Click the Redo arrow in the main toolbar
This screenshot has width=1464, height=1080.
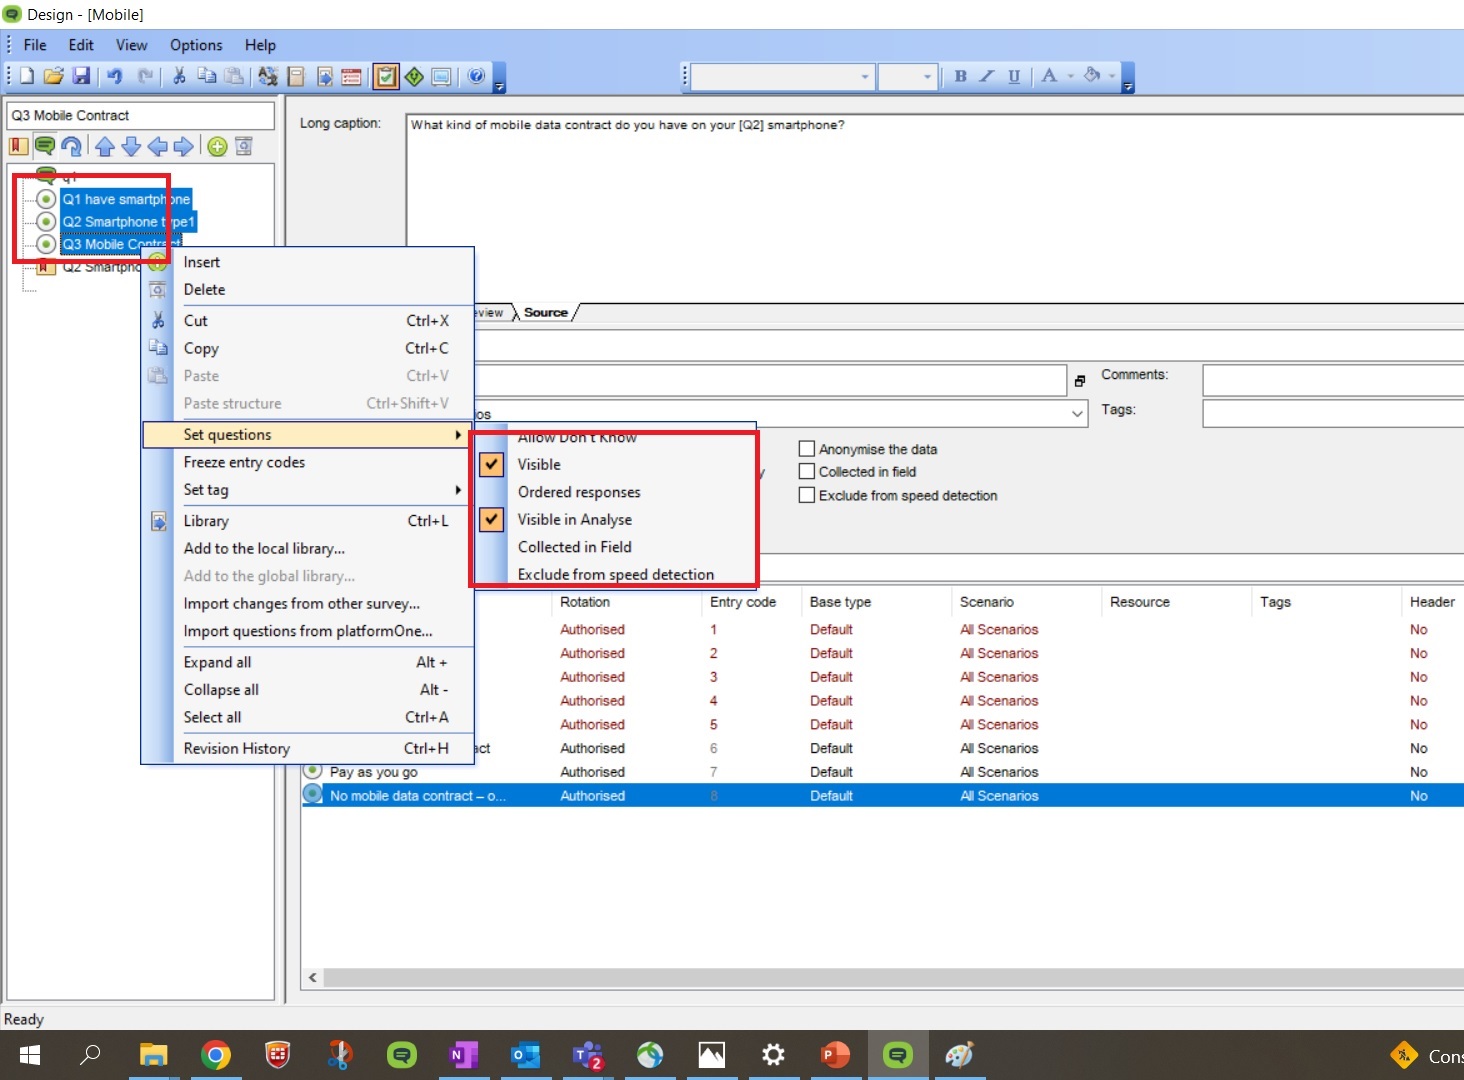click(x=145, y=76)
